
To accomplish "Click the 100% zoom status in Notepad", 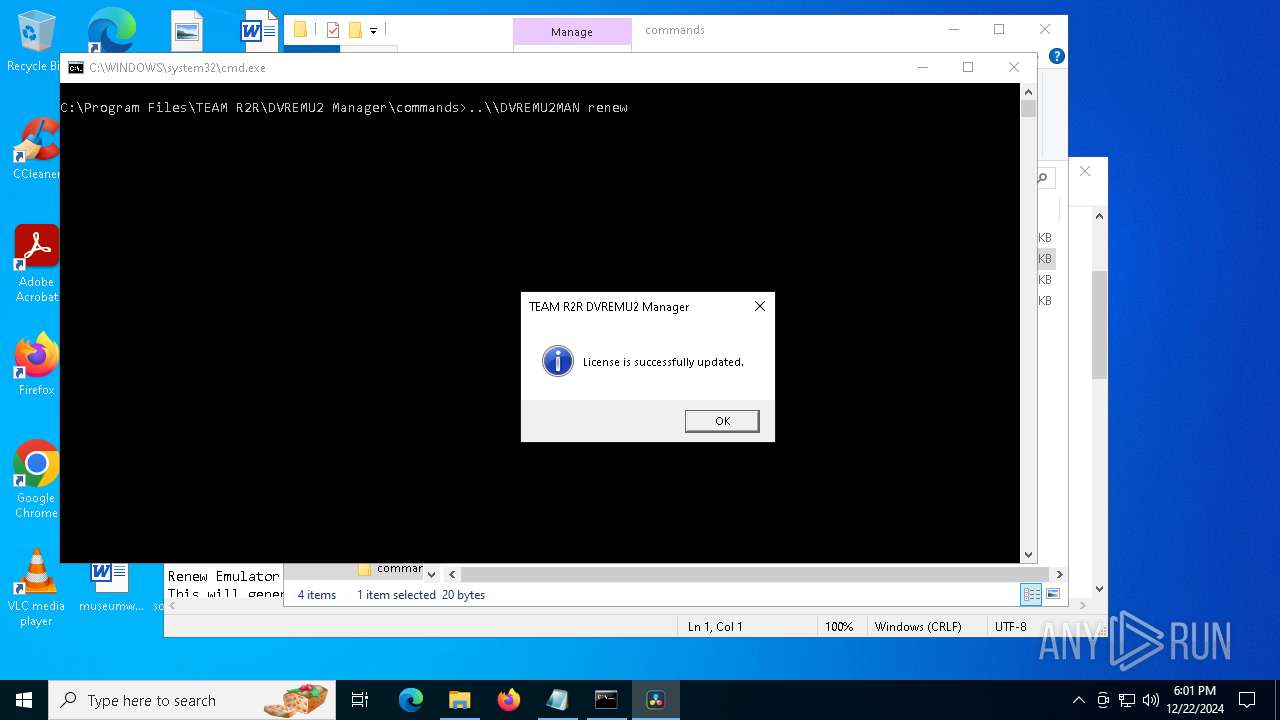I will tap(839, 627).
